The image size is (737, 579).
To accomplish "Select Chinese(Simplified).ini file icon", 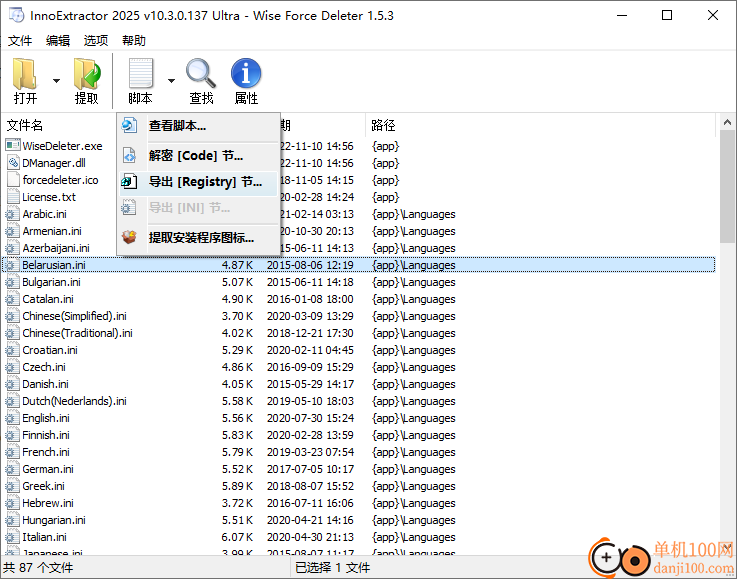I will tap(13, 316).
